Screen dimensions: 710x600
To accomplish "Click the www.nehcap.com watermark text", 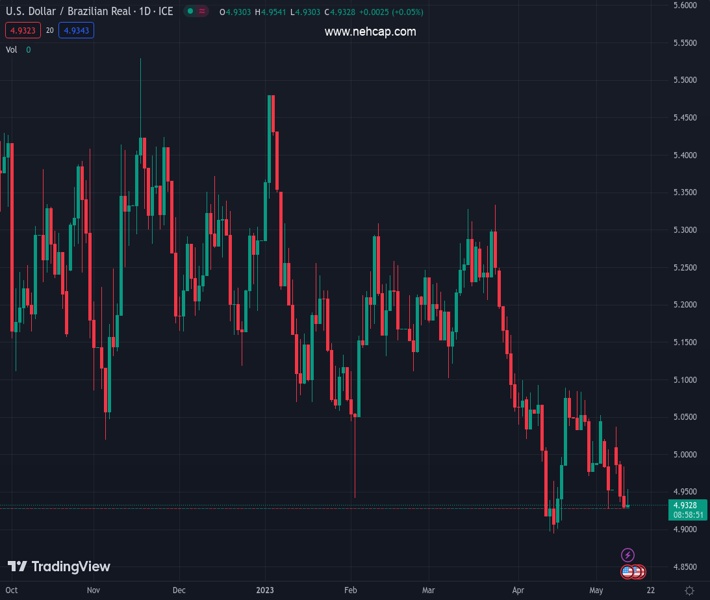I will click(x=370, y=31).
